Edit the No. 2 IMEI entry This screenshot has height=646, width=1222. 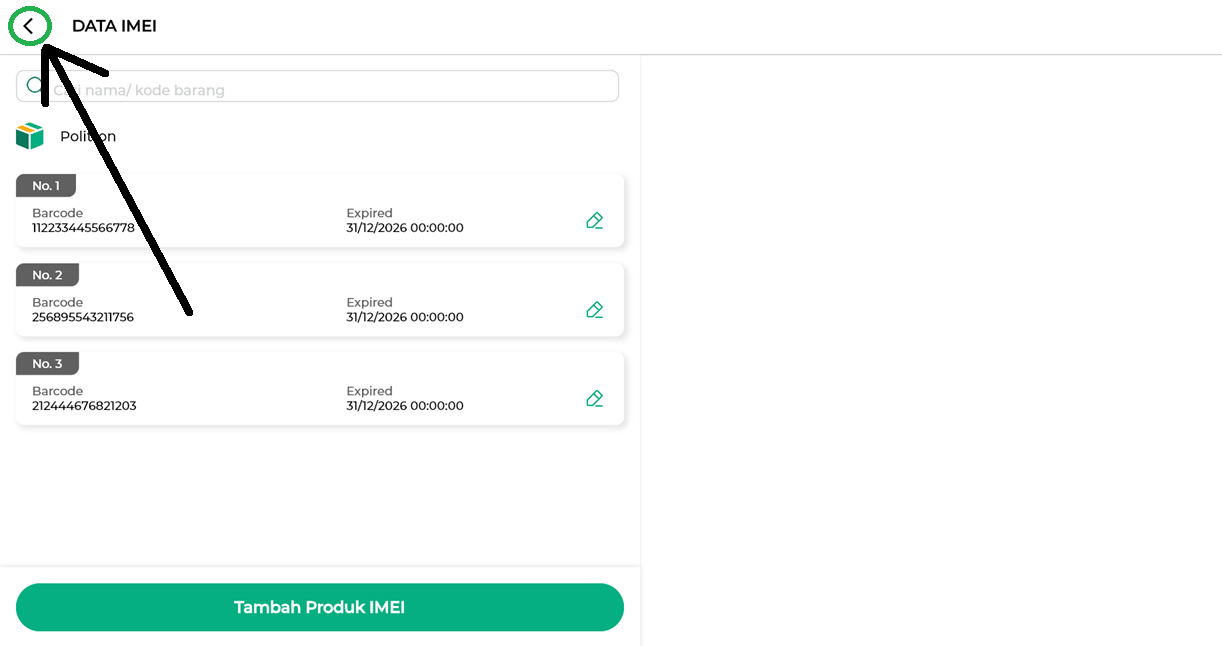pos(594,310)
